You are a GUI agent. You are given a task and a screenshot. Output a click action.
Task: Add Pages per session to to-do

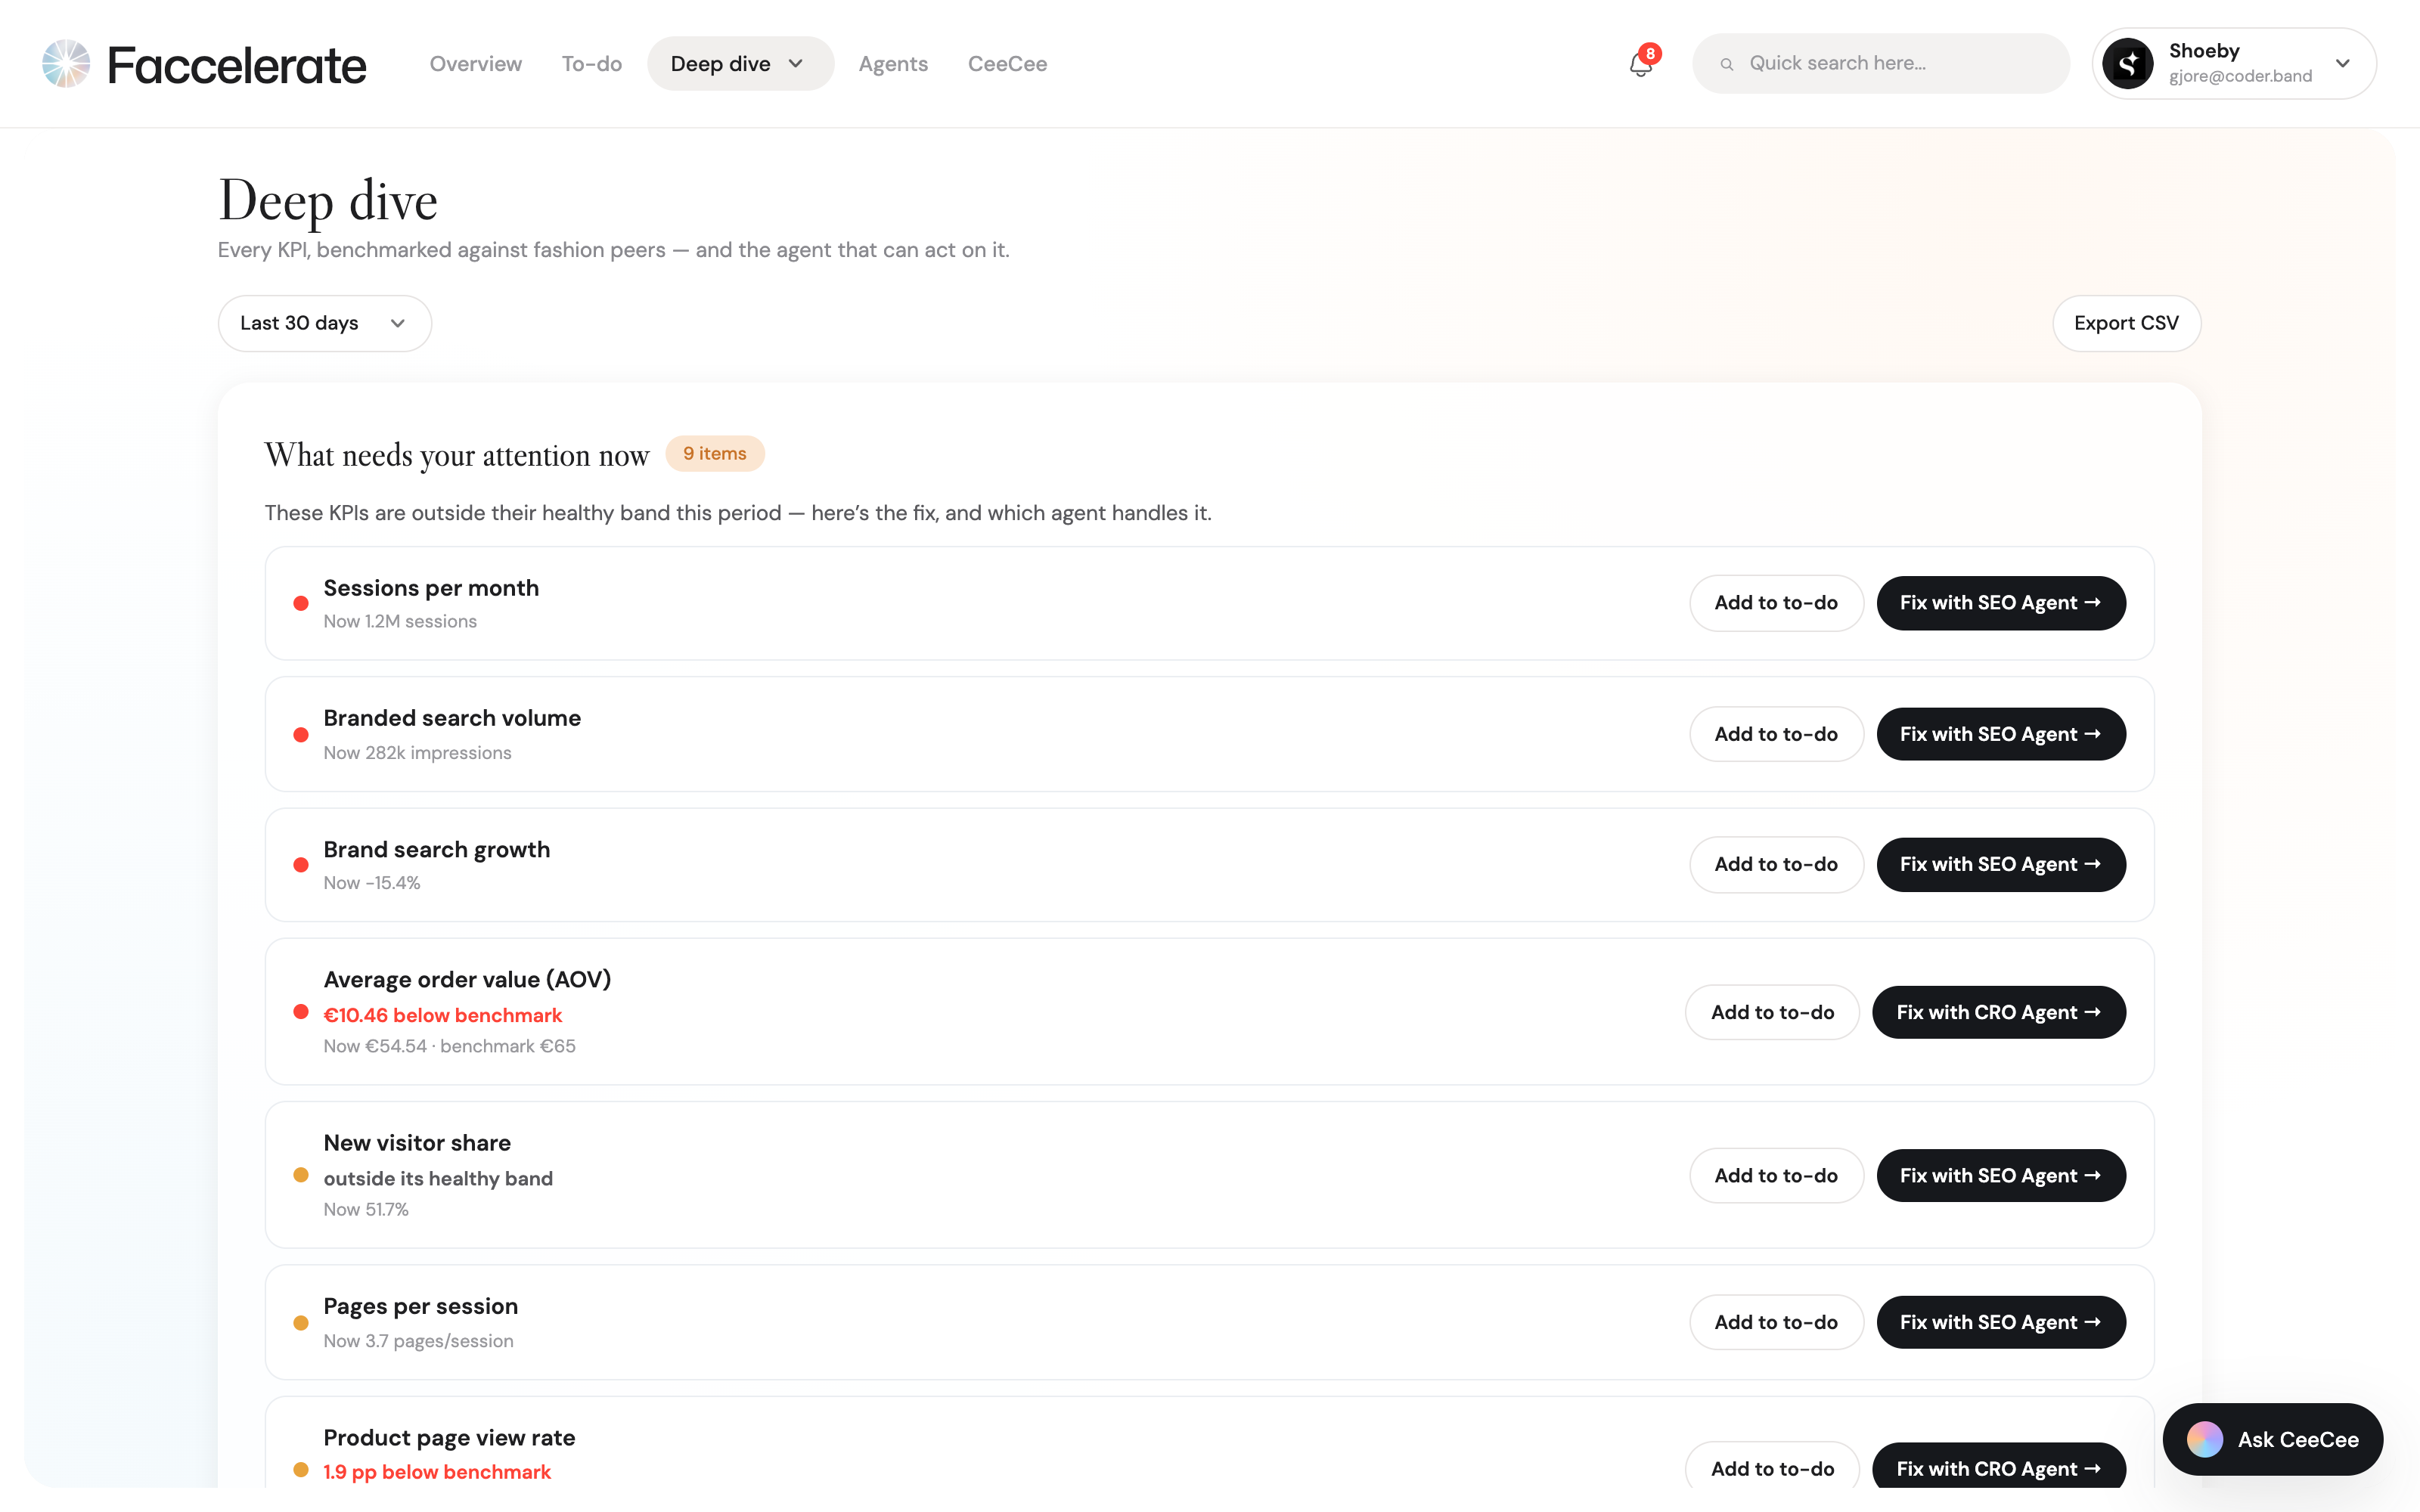1776,1322
